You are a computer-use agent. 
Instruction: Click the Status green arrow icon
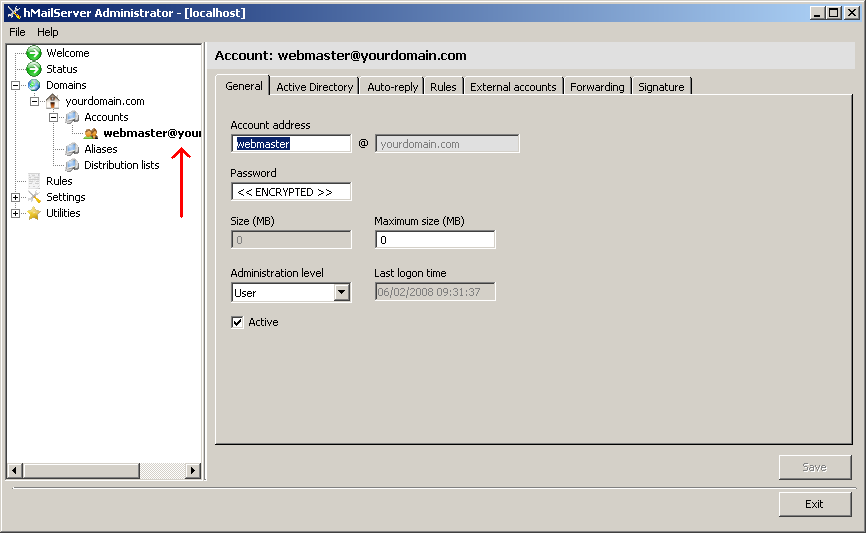(x=34, y=69)
